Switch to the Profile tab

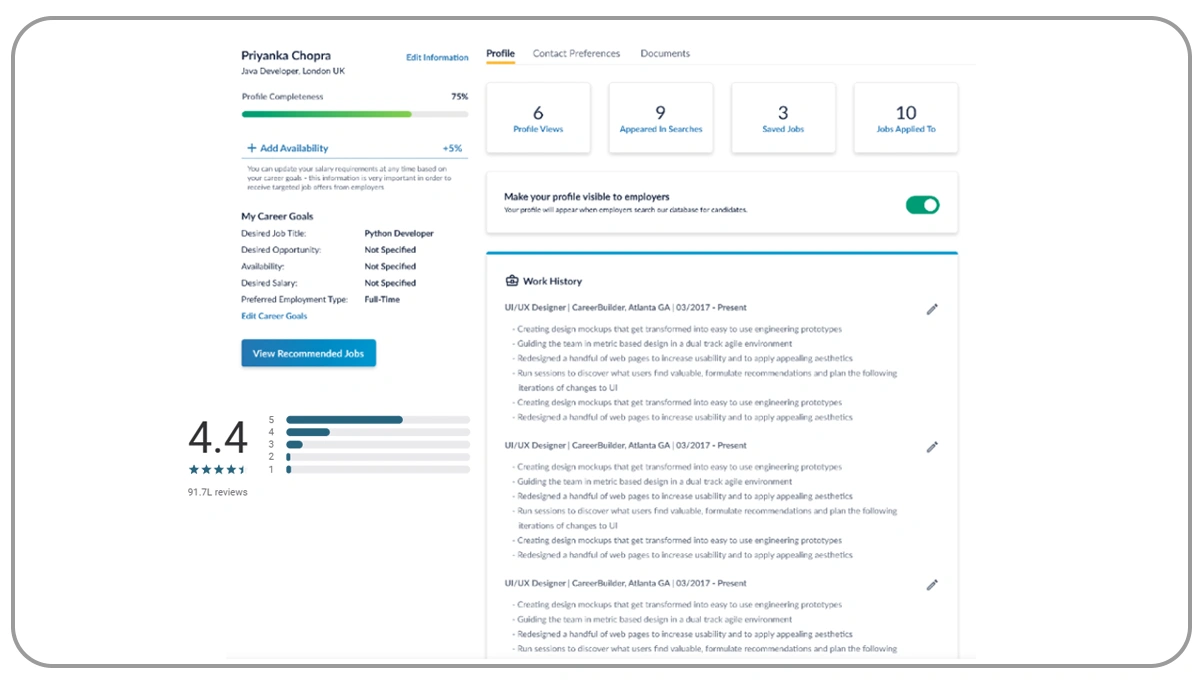[500, 54]
